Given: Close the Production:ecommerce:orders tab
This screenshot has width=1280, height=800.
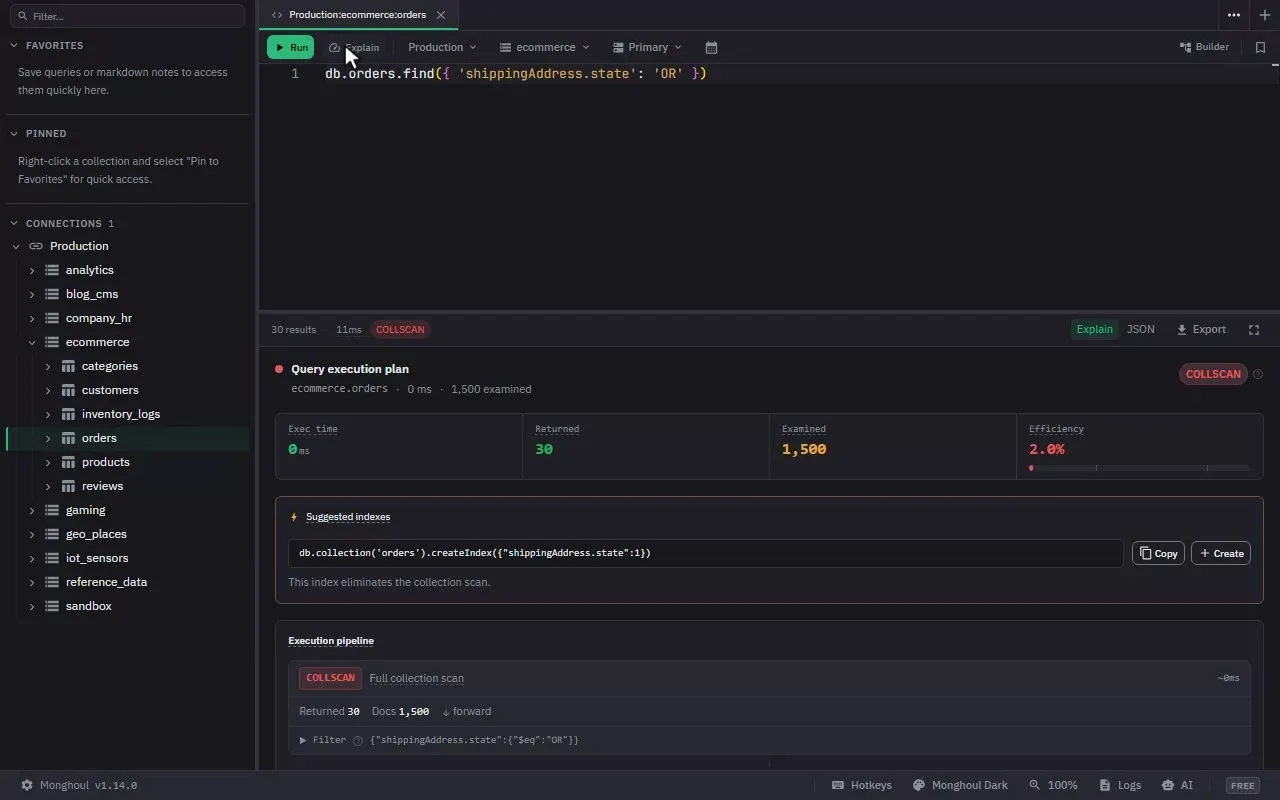Looking at the screenshot, I should click(x=441, y=15).
